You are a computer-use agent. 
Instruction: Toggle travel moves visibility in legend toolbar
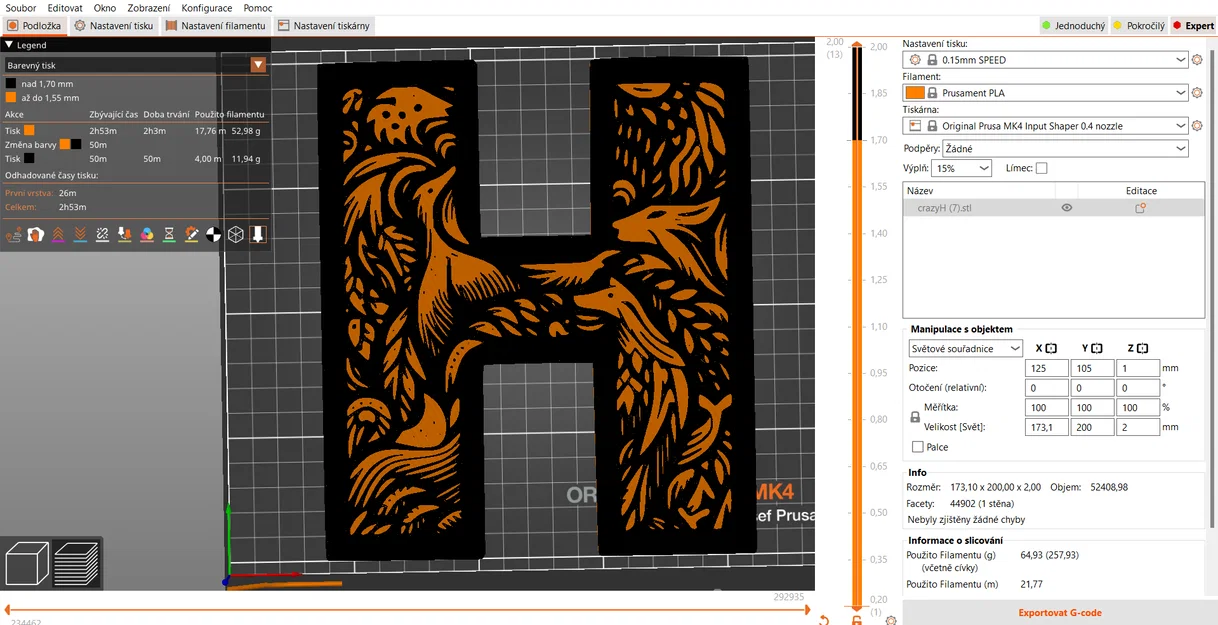[x=14, y=234]
